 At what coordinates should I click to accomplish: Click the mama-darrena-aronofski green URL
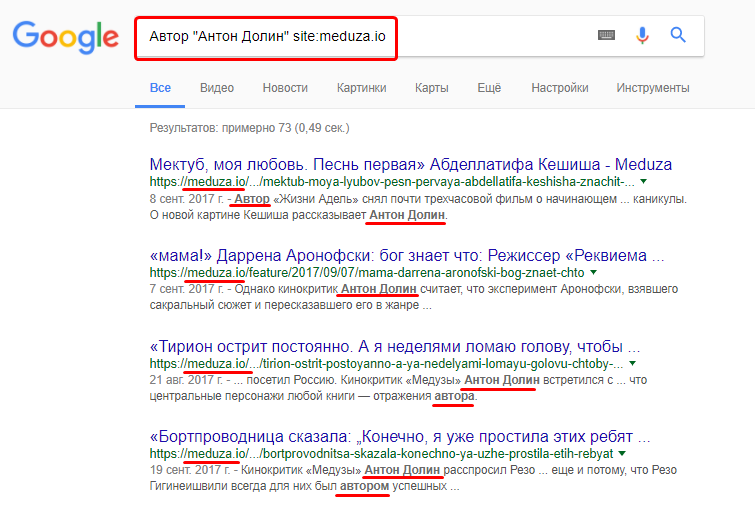tap(367, 273)
